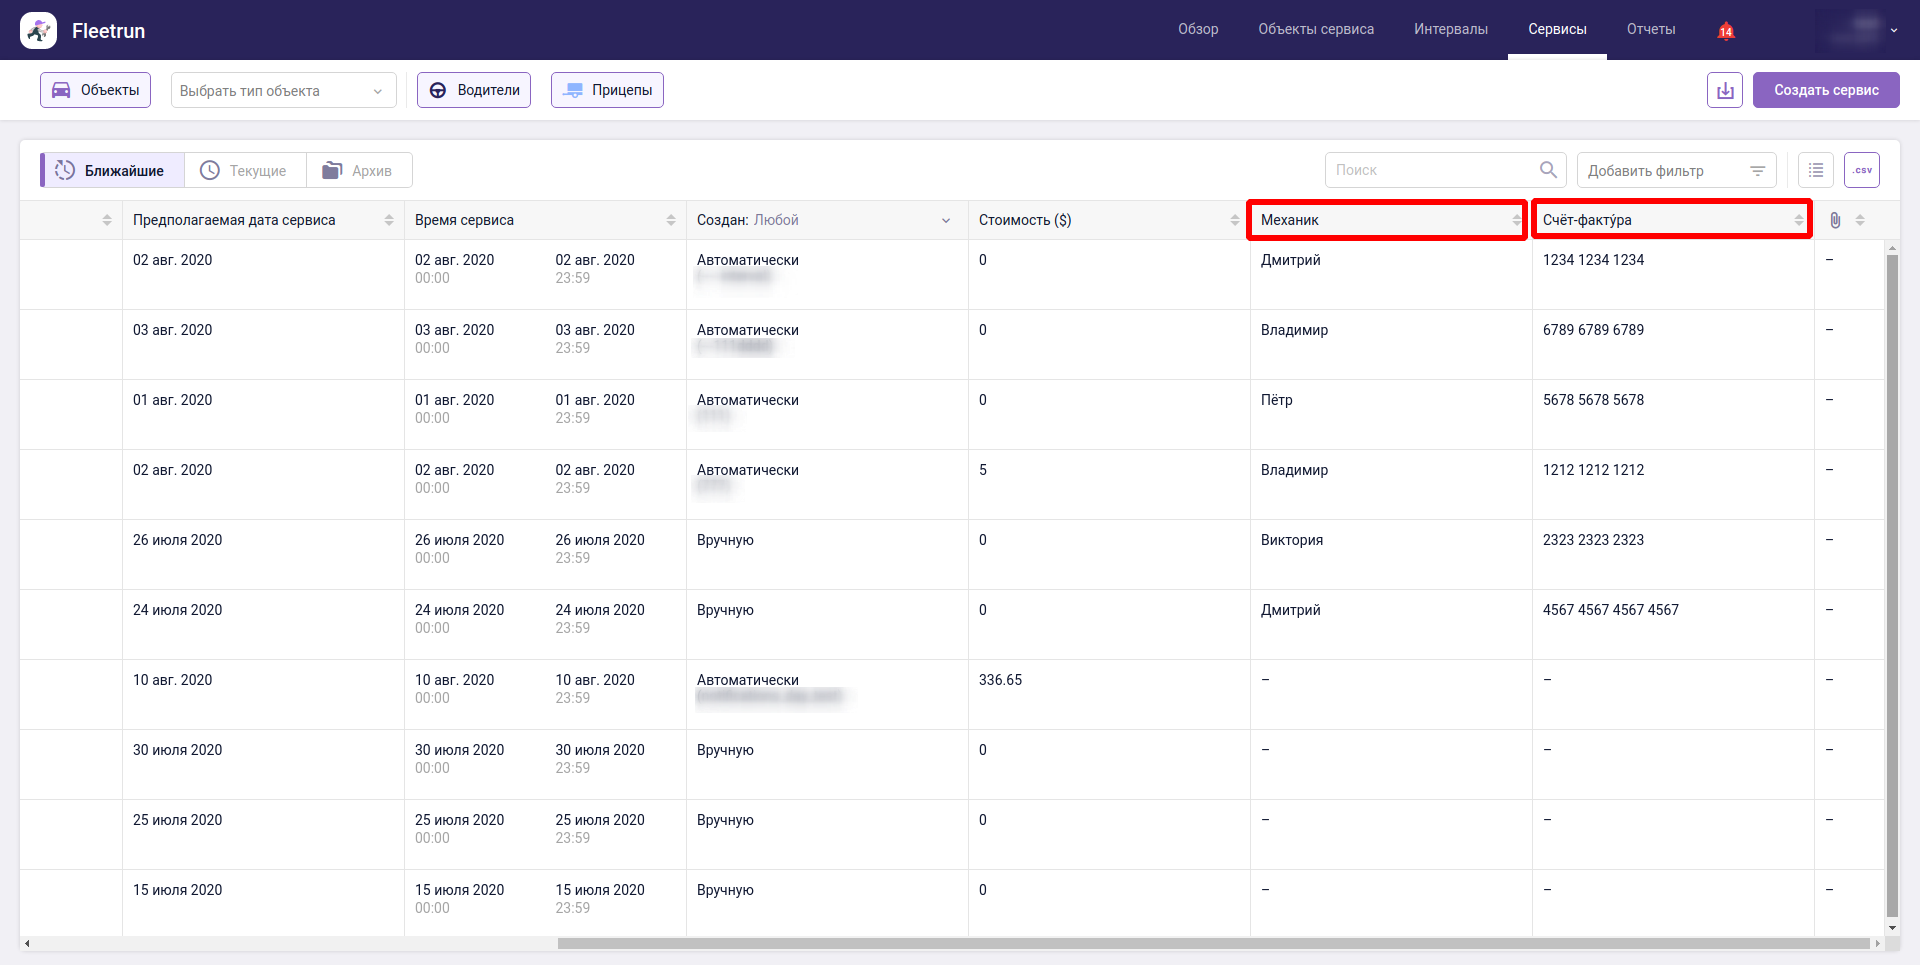Toggle the Водители filter button
Image resolution: width=1920 pixels, height=965 pixels.
pyautogui.click(x=474, y=90)
